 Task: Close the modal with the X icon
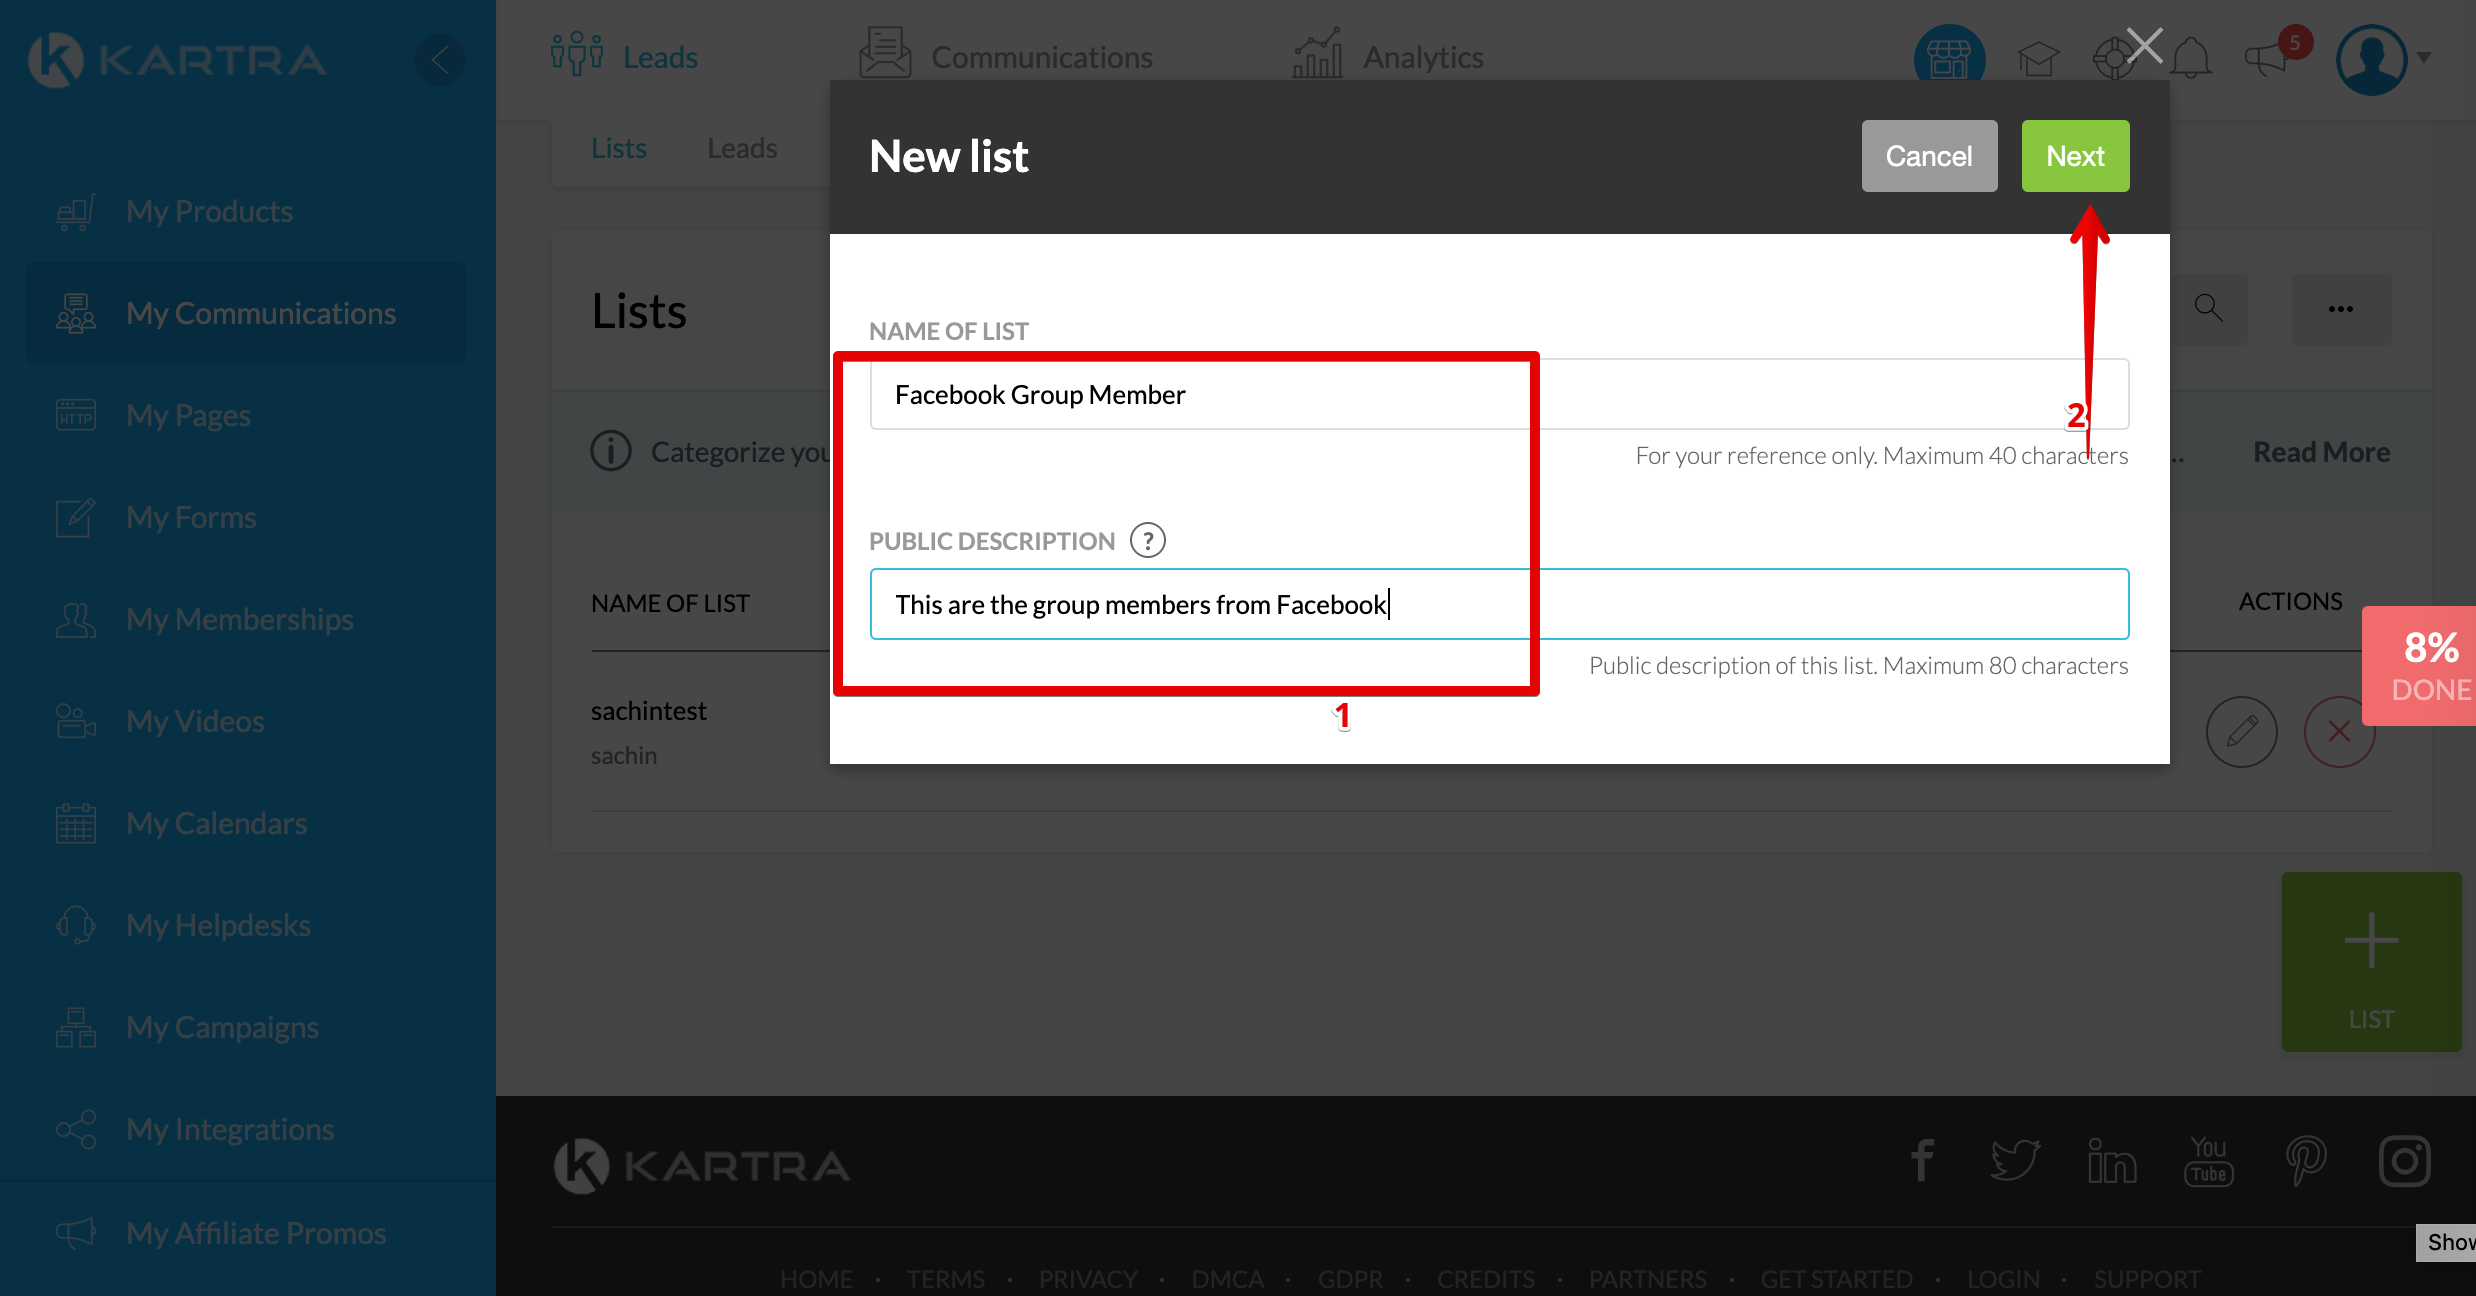(2144, 45)
